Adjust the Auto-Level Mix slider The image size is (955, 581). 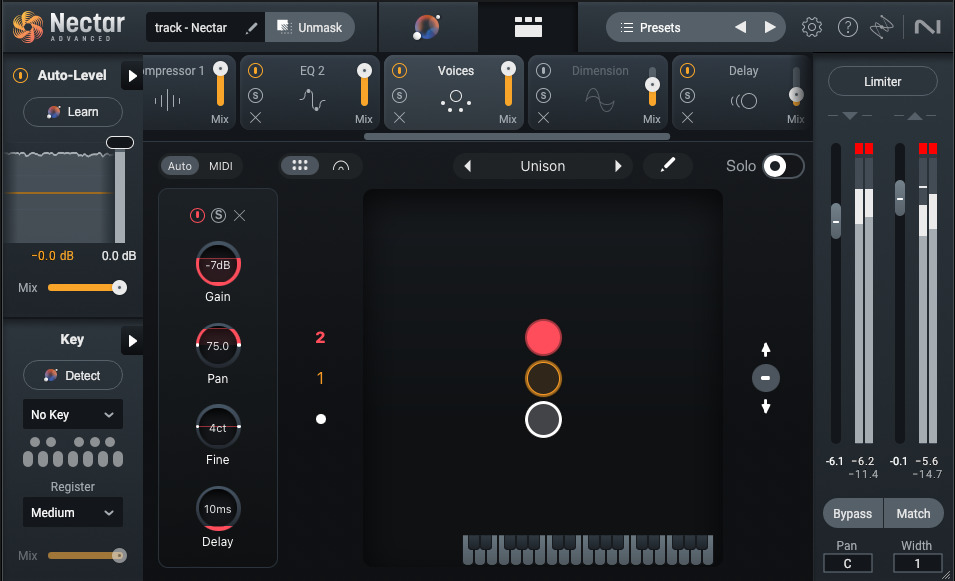(x=87, y=287)
